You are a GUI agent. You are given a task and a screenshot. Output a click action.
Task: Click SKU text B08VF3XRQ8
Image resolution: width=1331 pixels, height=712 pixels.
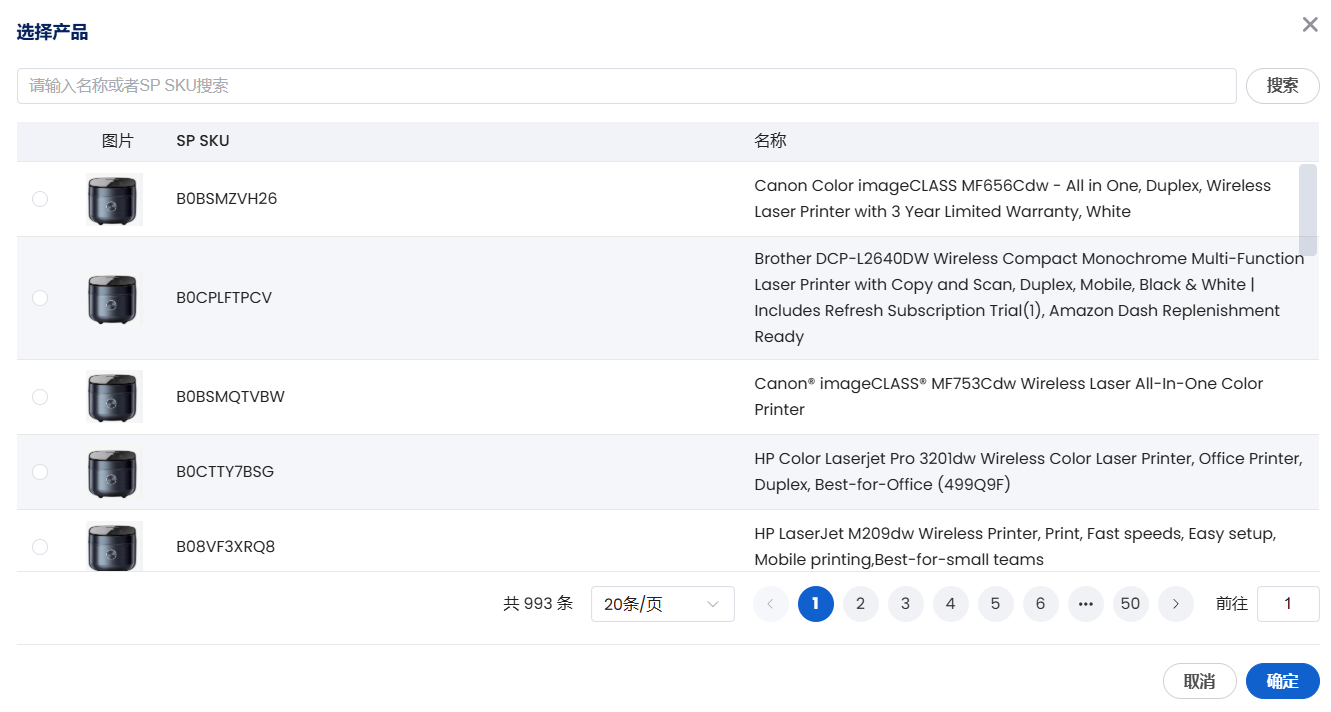point(226,547)
